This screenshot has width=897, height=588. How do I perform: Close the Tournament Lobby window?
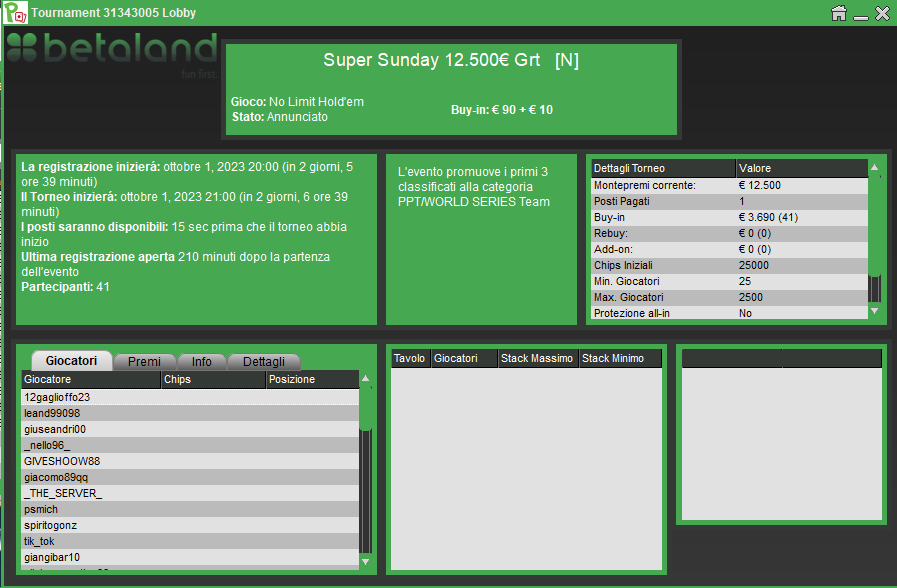point(882,13)
